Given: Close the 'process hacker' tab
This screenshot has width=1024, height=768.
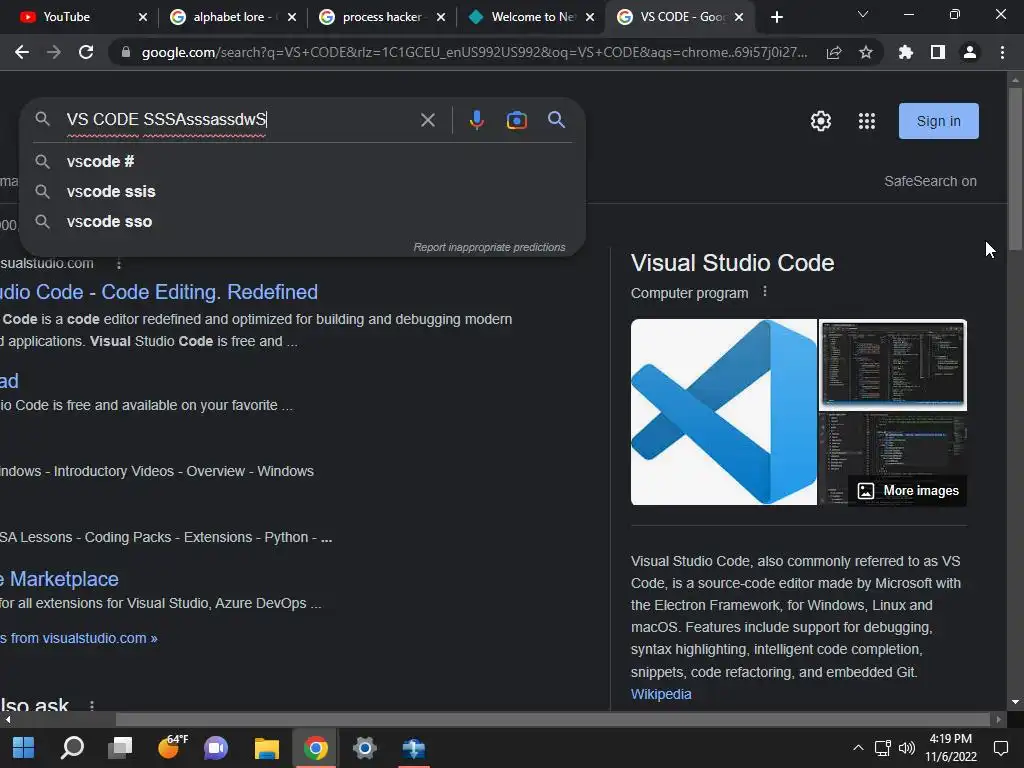Looking at the screenshot, I should [441, 17].
